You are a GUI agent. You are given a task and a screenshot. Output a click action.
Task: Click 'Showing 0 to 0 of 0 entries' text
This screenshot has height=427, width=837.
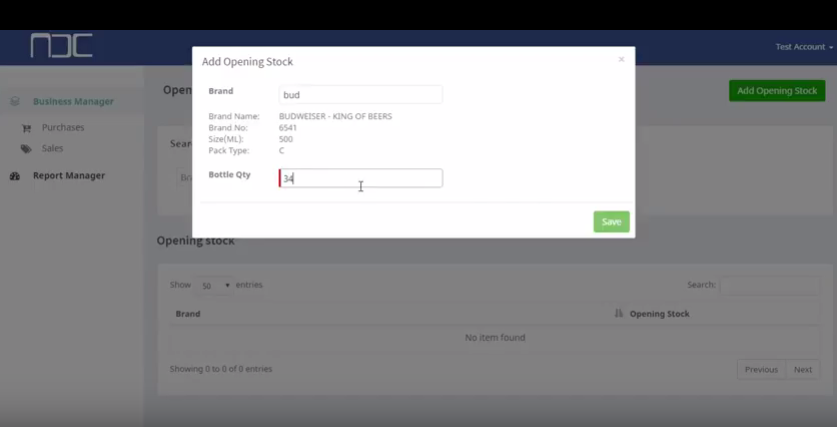(x=221, y=369)
